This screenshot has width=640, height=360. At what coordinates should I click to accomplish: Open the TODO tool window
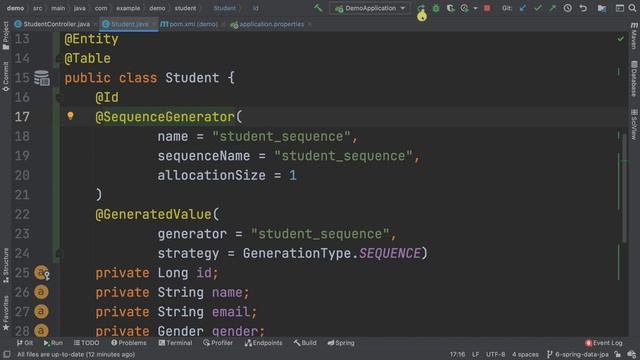point(87,343)
